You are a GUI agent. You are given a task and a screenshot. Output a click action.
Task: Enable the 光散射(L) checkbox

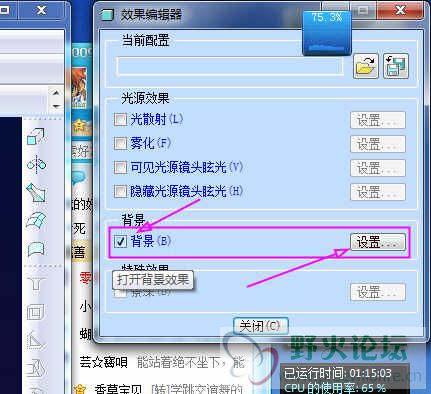(x=120, y=119)
